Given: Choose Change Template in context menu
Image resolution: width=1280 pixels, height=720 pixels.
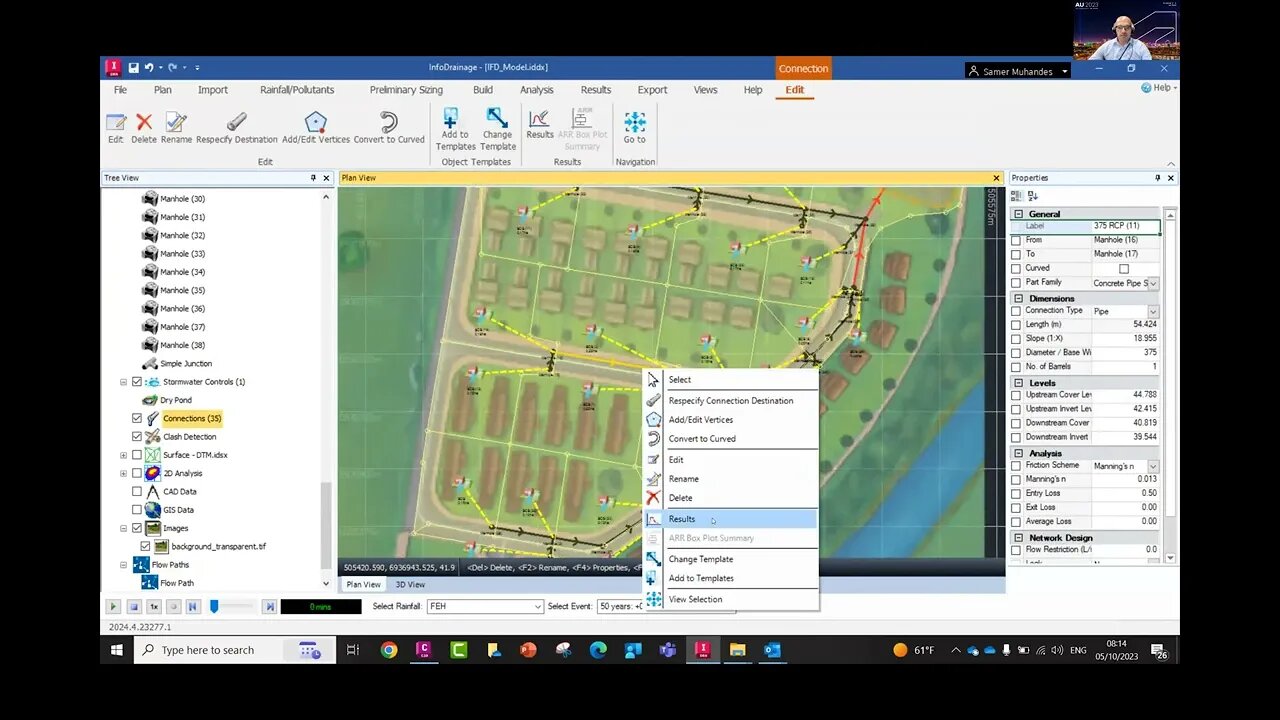Looking at the screenshot, I should click(x=731, y=559).
